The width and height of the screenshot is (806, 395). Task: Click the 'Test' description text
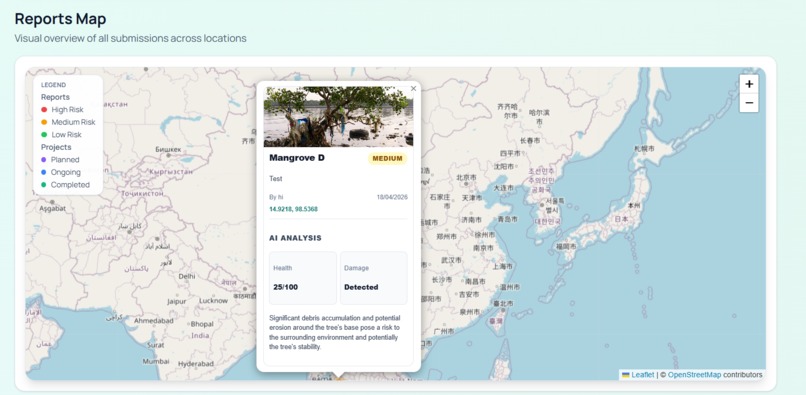(276, 178)
